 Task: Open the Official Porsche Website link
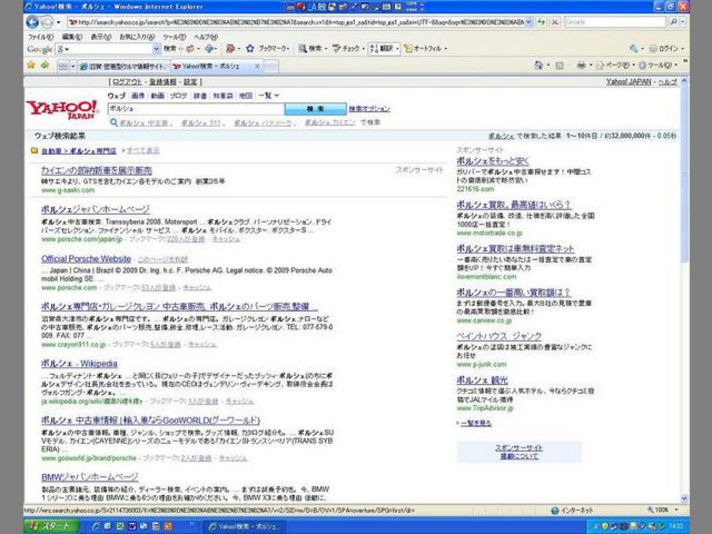[x=86, y=258]
